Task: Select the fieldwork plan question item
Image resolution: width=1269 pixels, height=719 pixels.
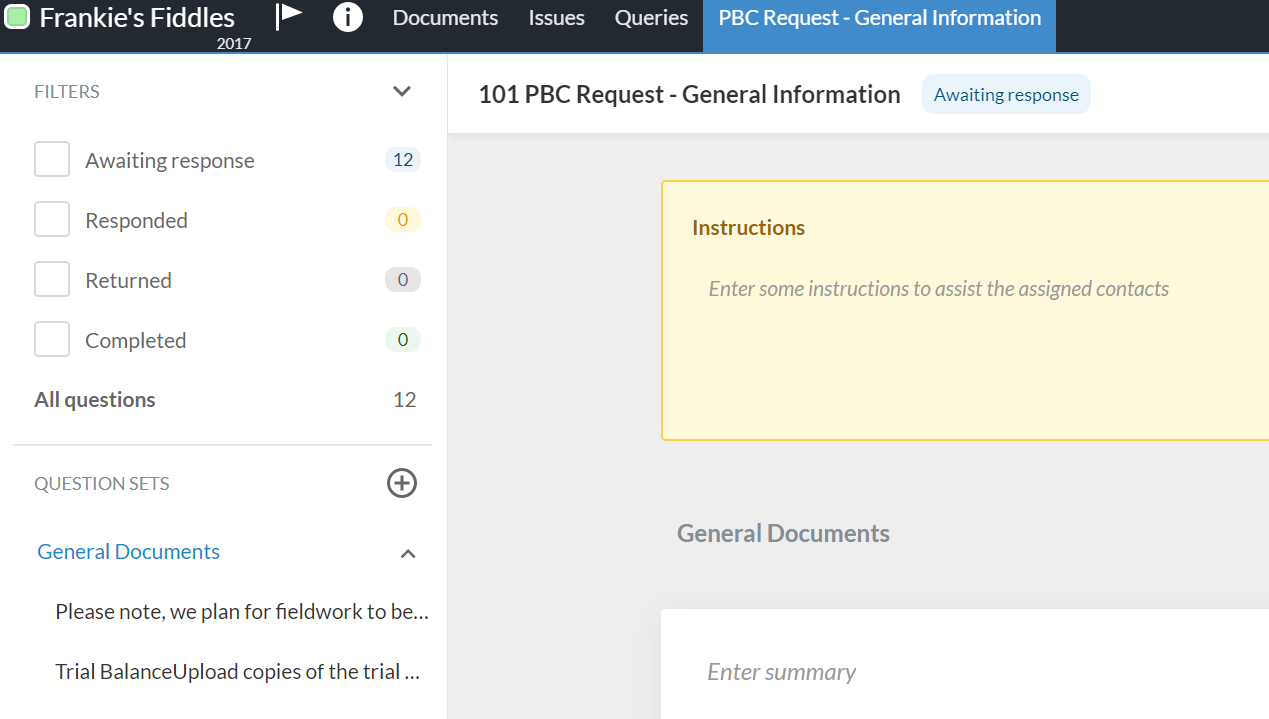Action: 241,611
